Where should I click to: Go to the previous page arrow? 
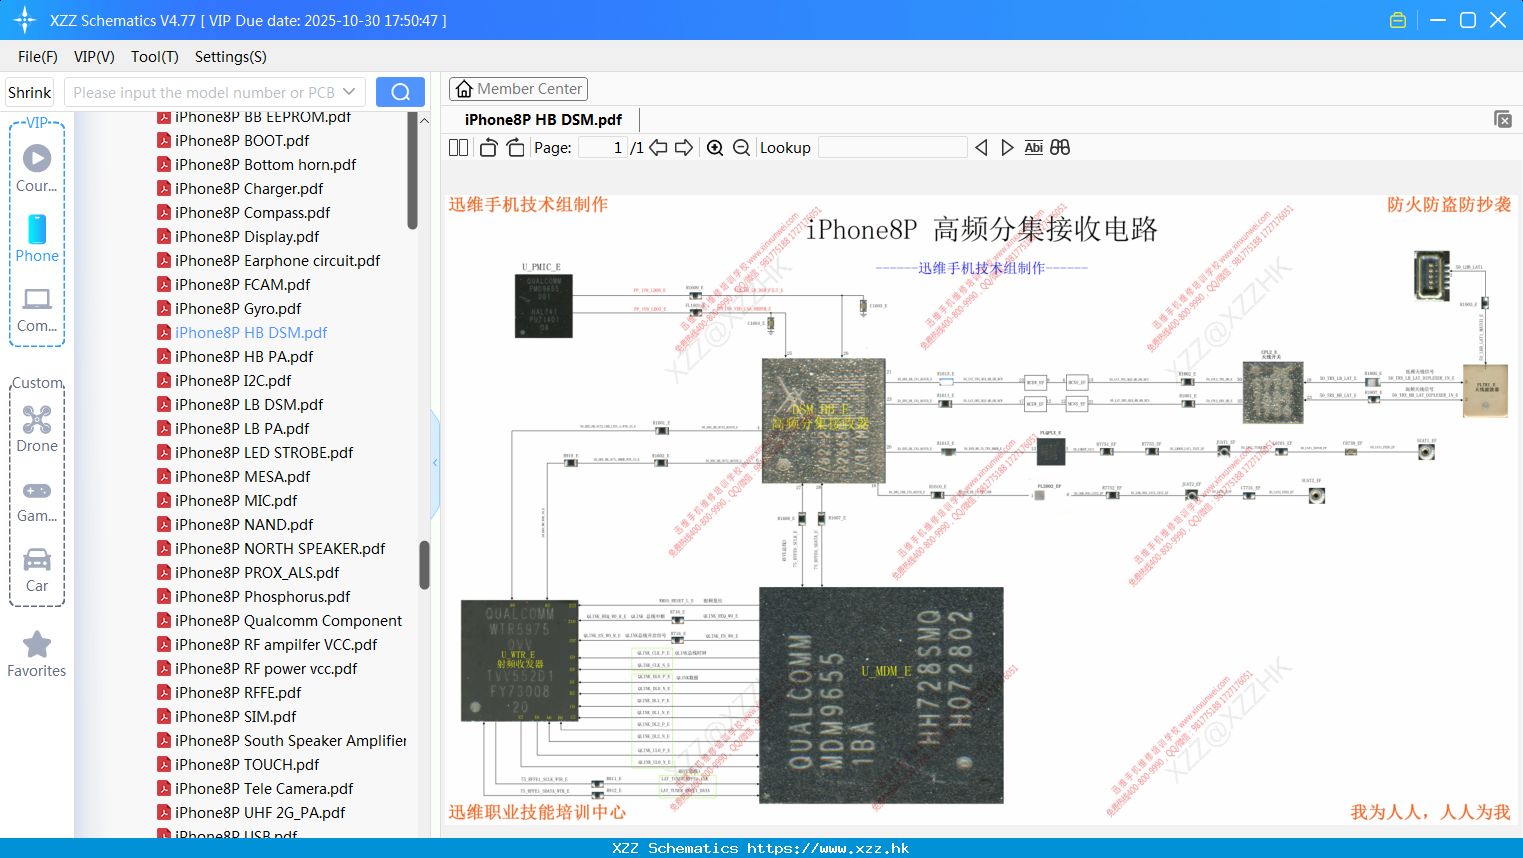coord(658,148)
